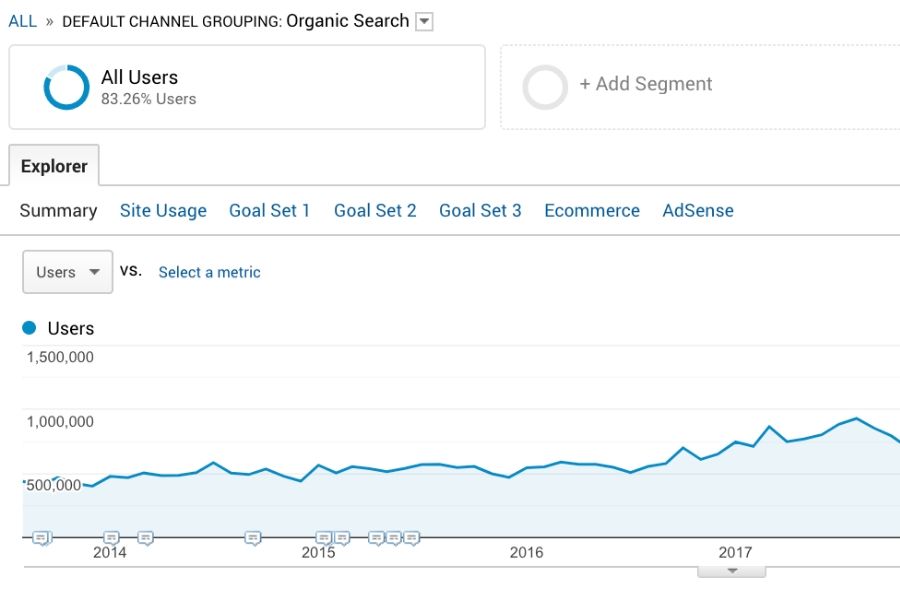Image resolution: width=900 pixels, height=600 pixels.
Task: Open the annotation bubble midway between 2014 and 2015
Action: [x=253, y=538]
